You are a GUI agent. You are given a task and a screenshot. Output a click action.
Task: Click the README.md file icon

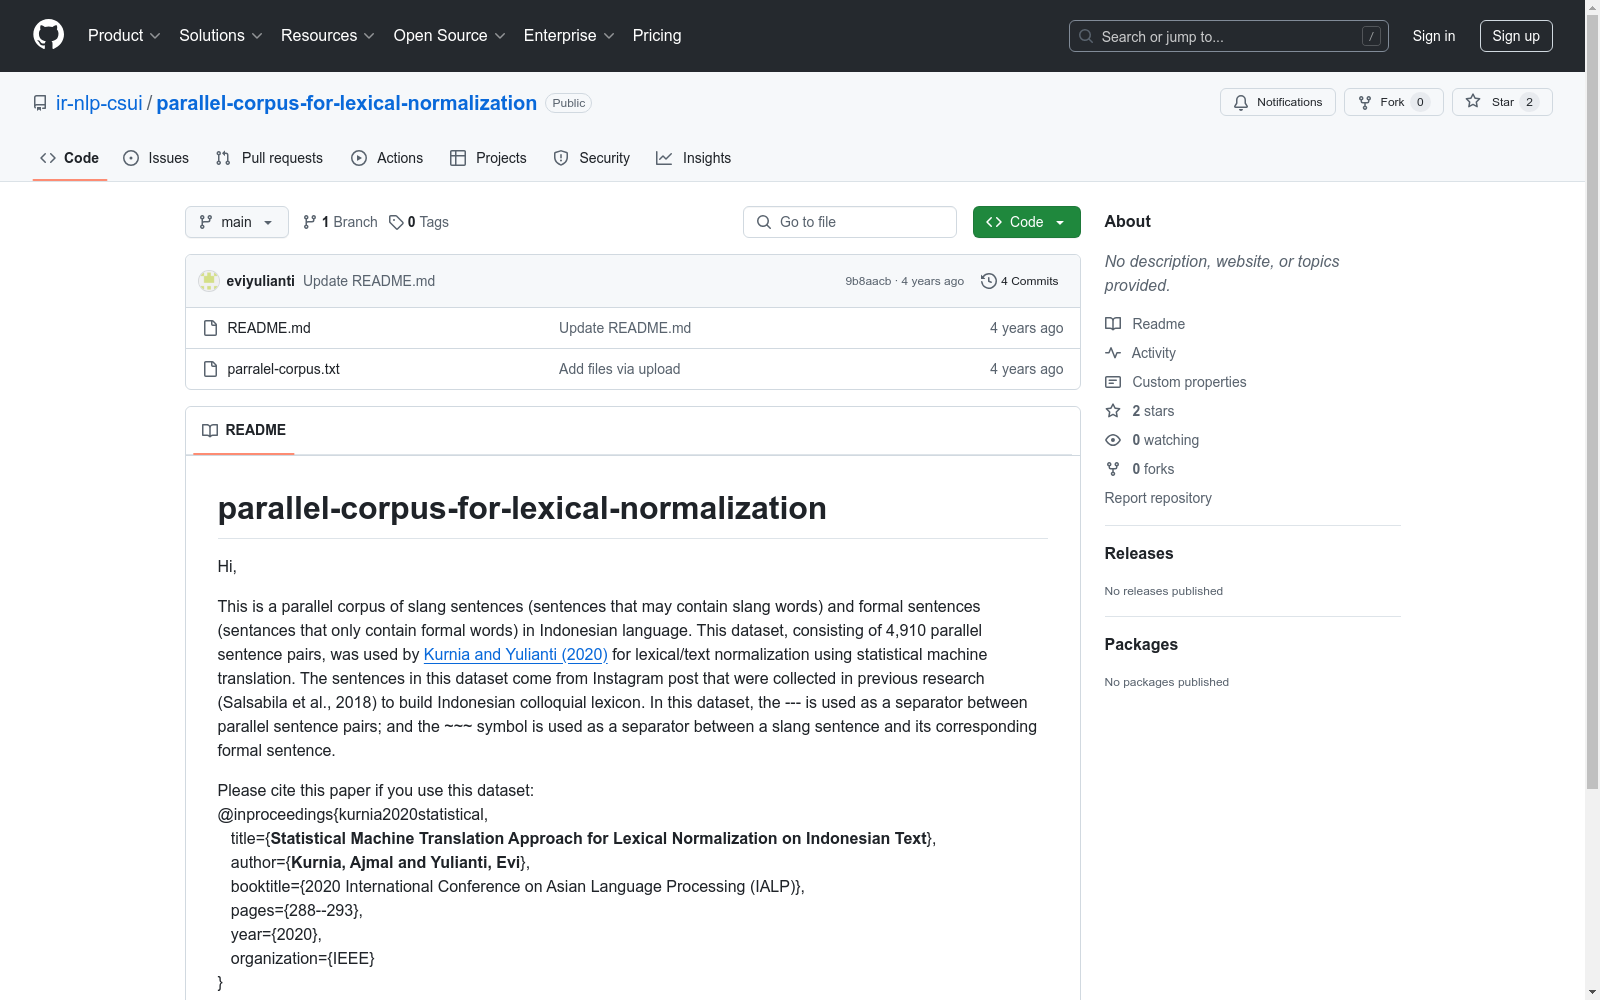[x=210, y=328]
